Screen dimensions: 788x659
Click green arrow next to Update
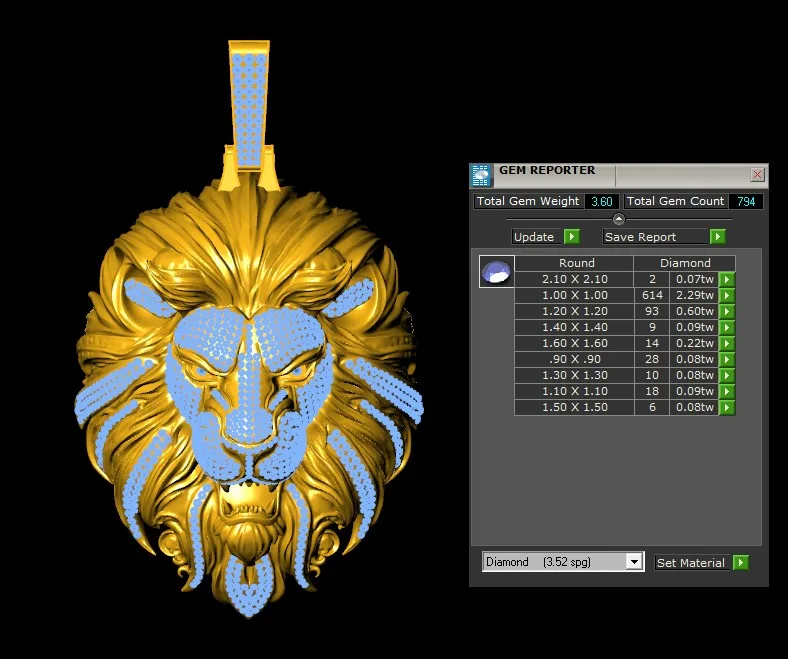(571, 237)
